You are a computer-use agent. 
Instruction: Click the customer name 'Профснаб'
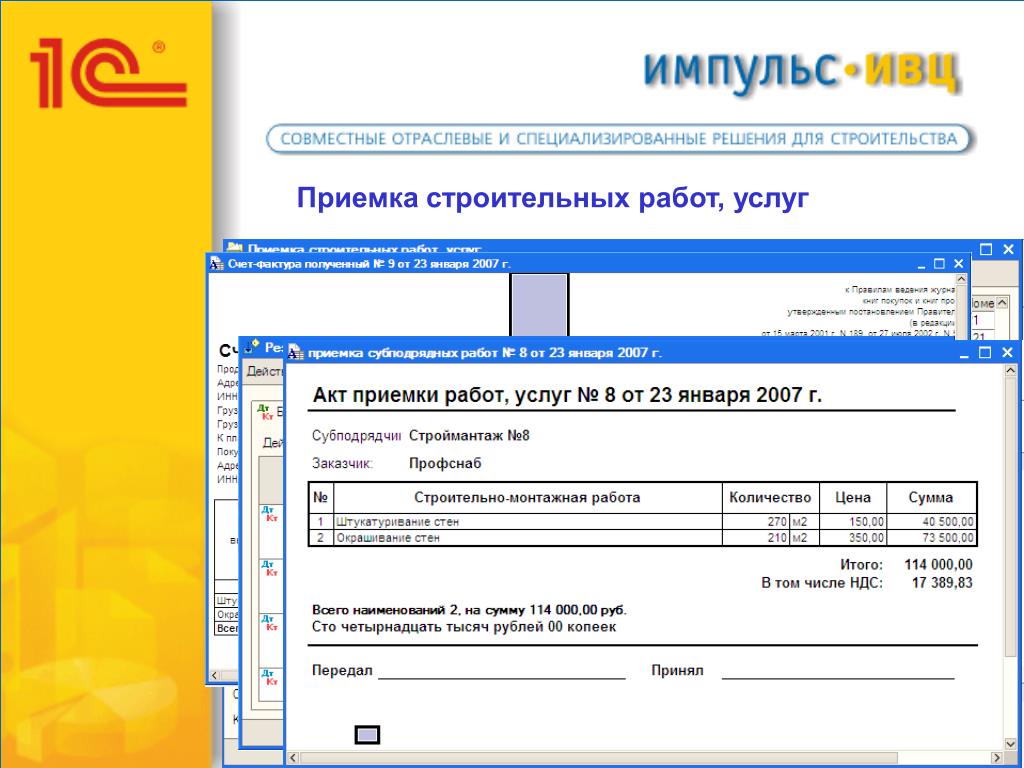(445, 464)
